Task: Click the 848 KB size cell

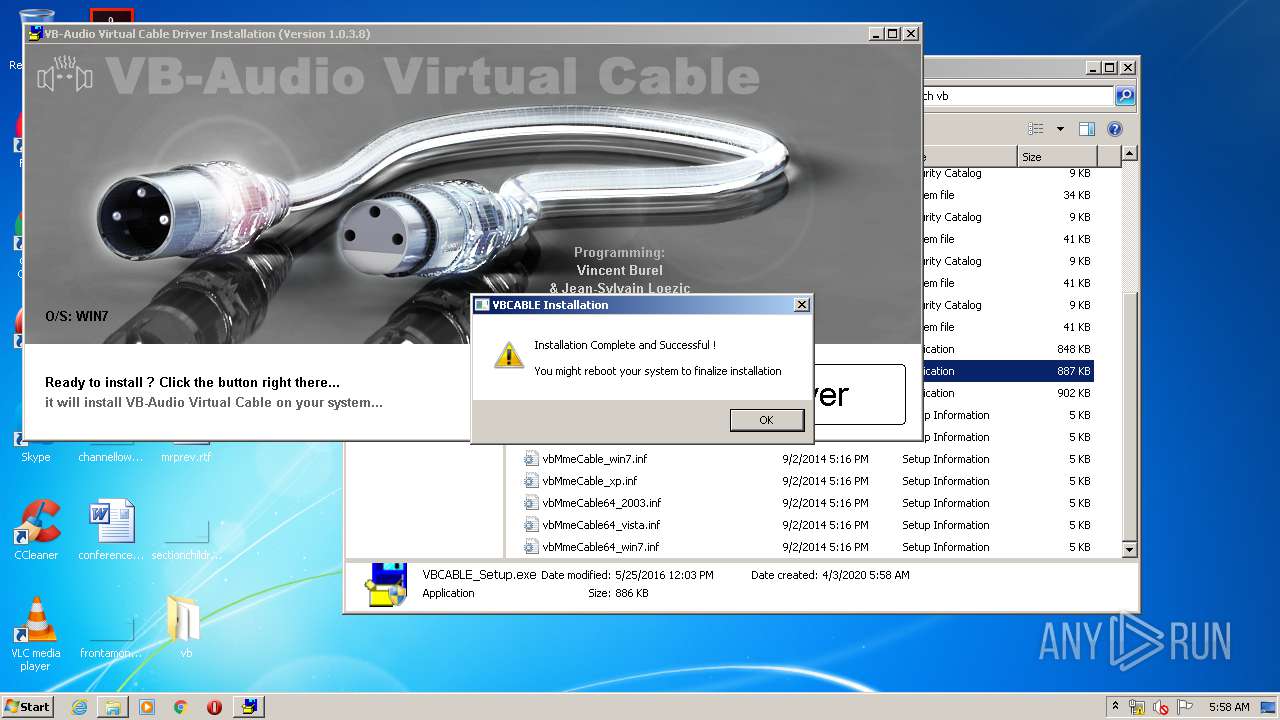Action: tap(1073, 349)
